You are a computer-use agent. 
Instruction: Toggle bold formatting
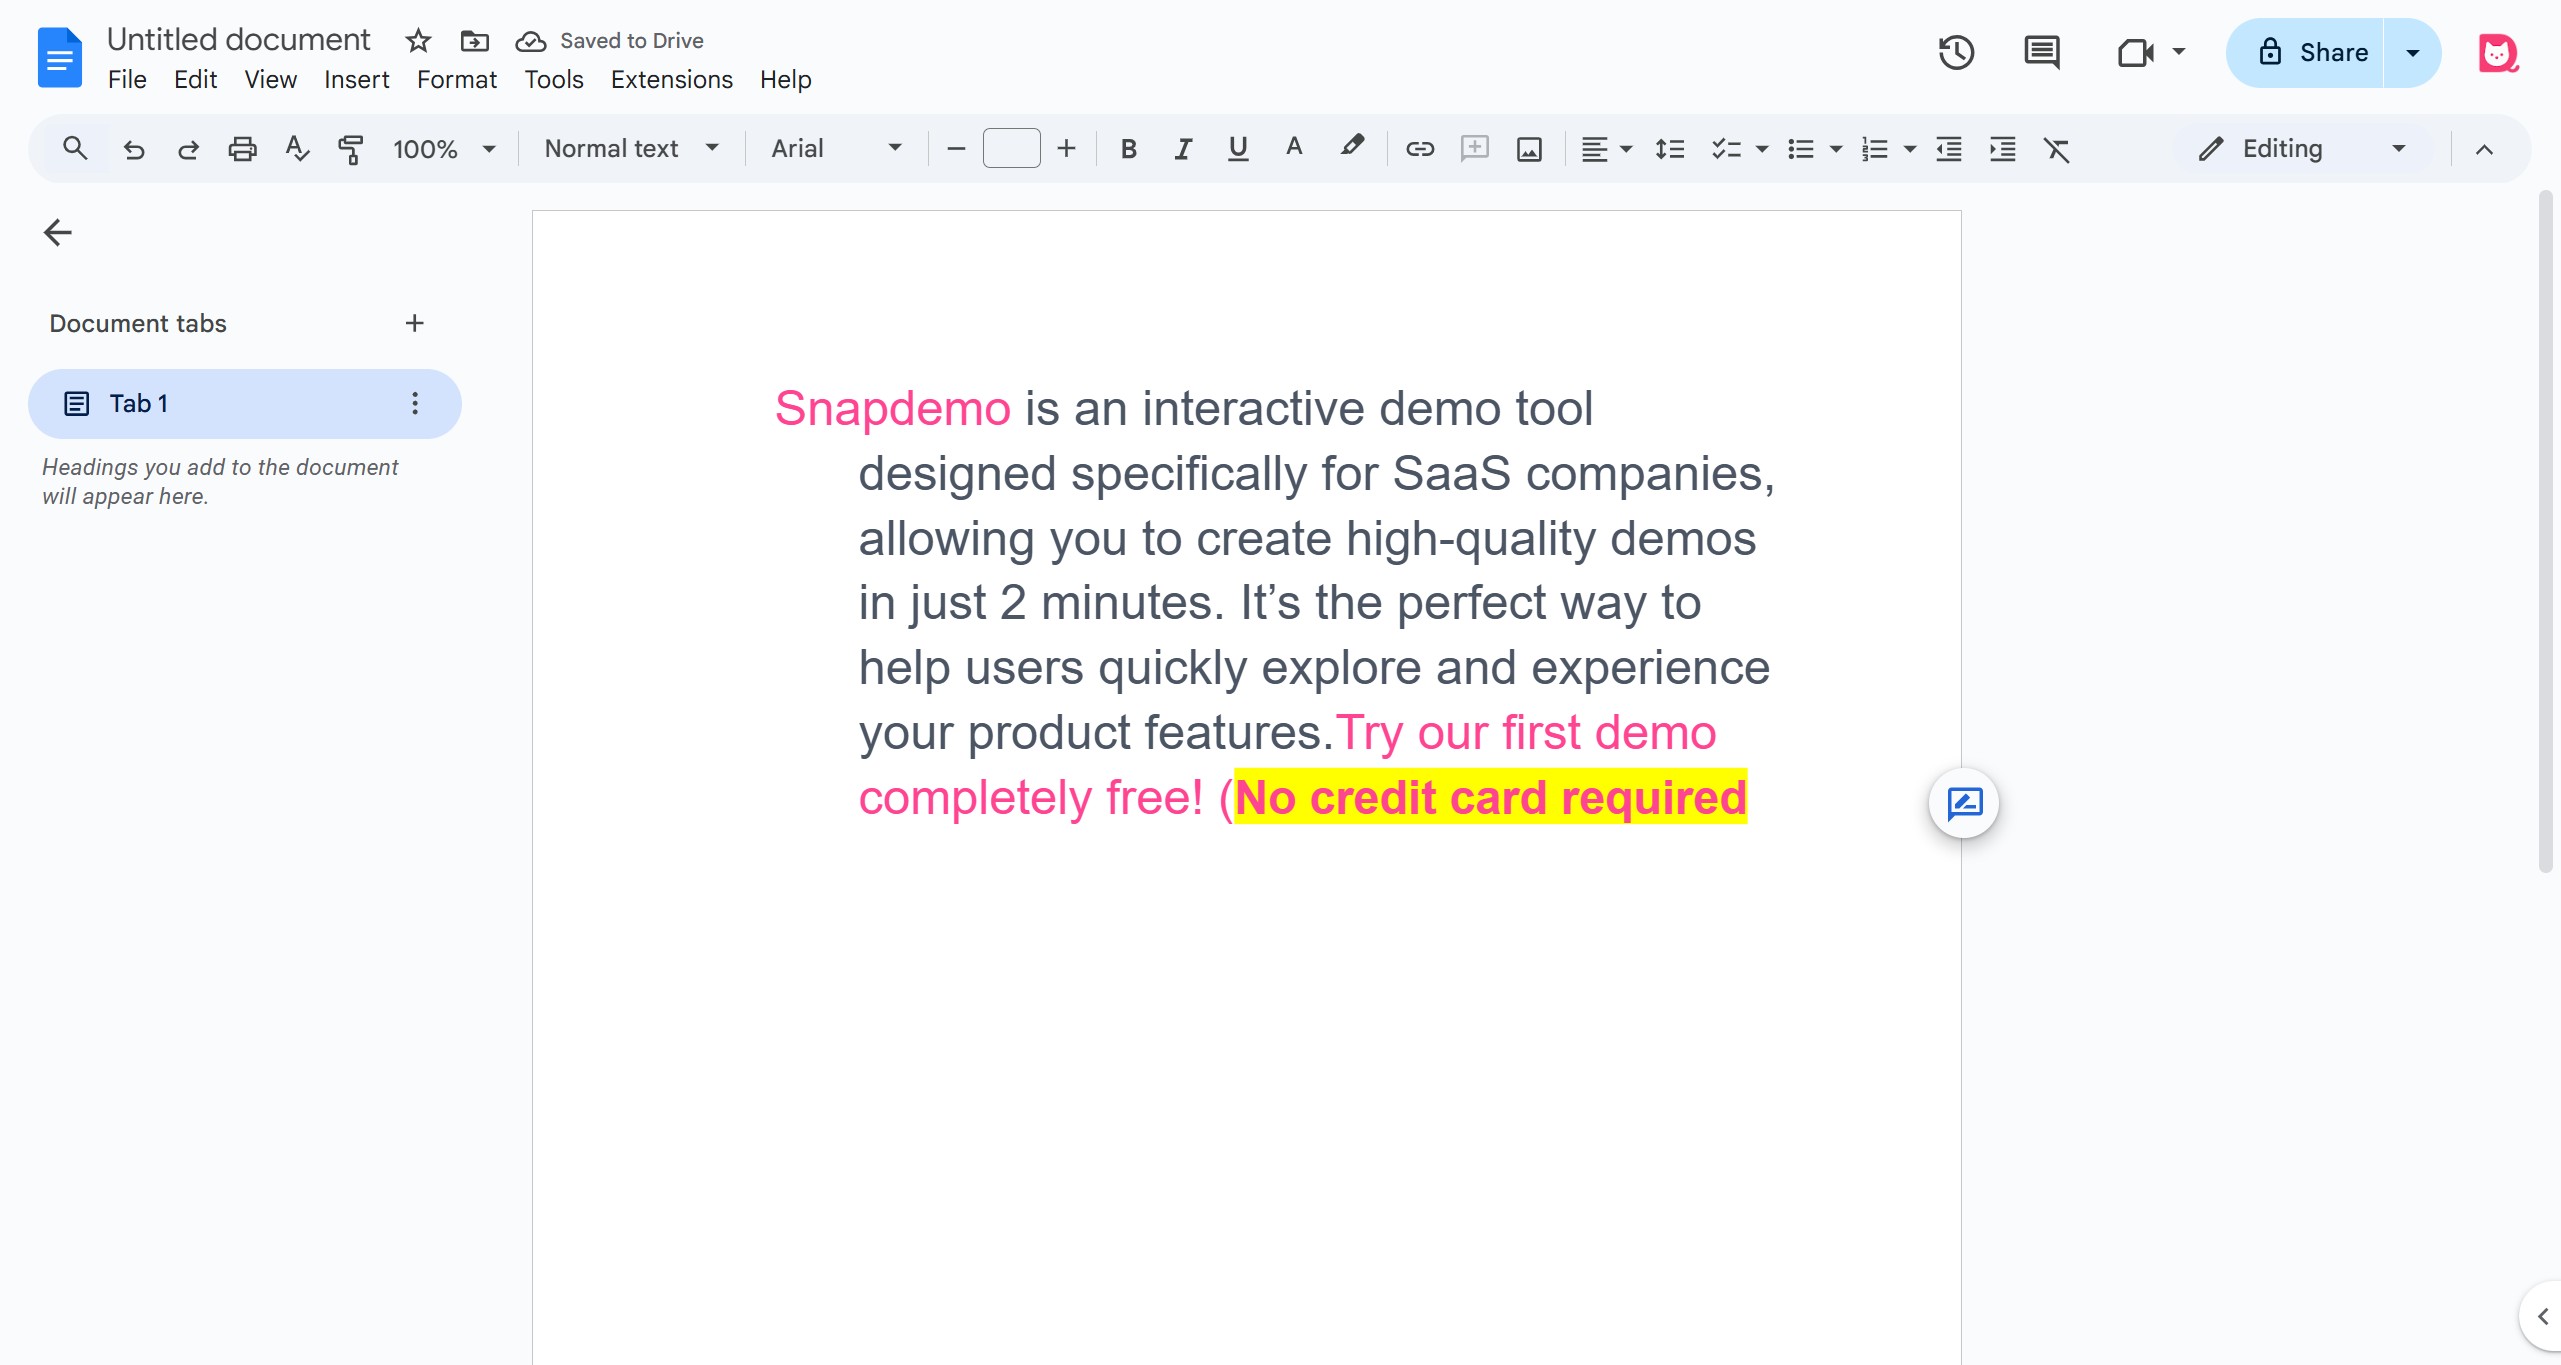pos(1129,149)
